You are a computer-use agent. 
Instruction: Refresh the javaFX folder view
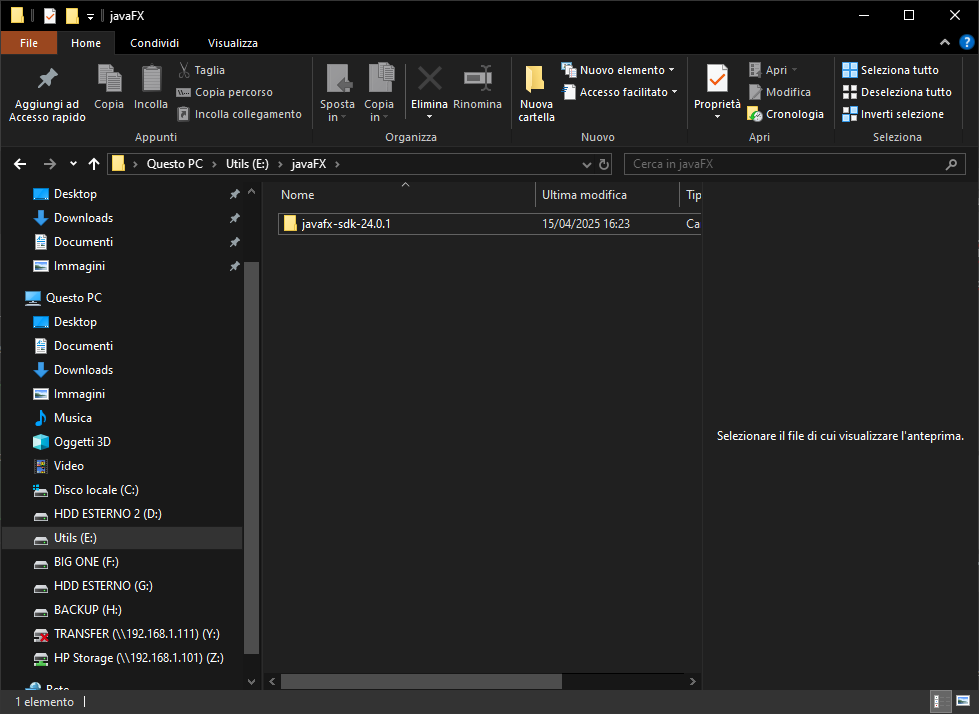pyautogui.click(x=604, y=164)
